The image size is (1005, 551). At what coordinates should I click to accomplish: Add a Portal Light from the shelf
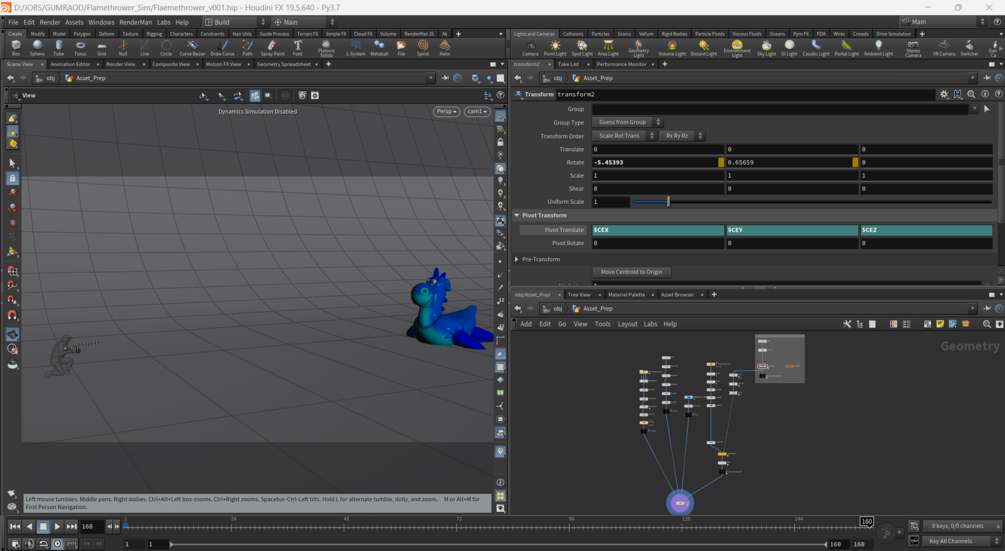point(847,48)
